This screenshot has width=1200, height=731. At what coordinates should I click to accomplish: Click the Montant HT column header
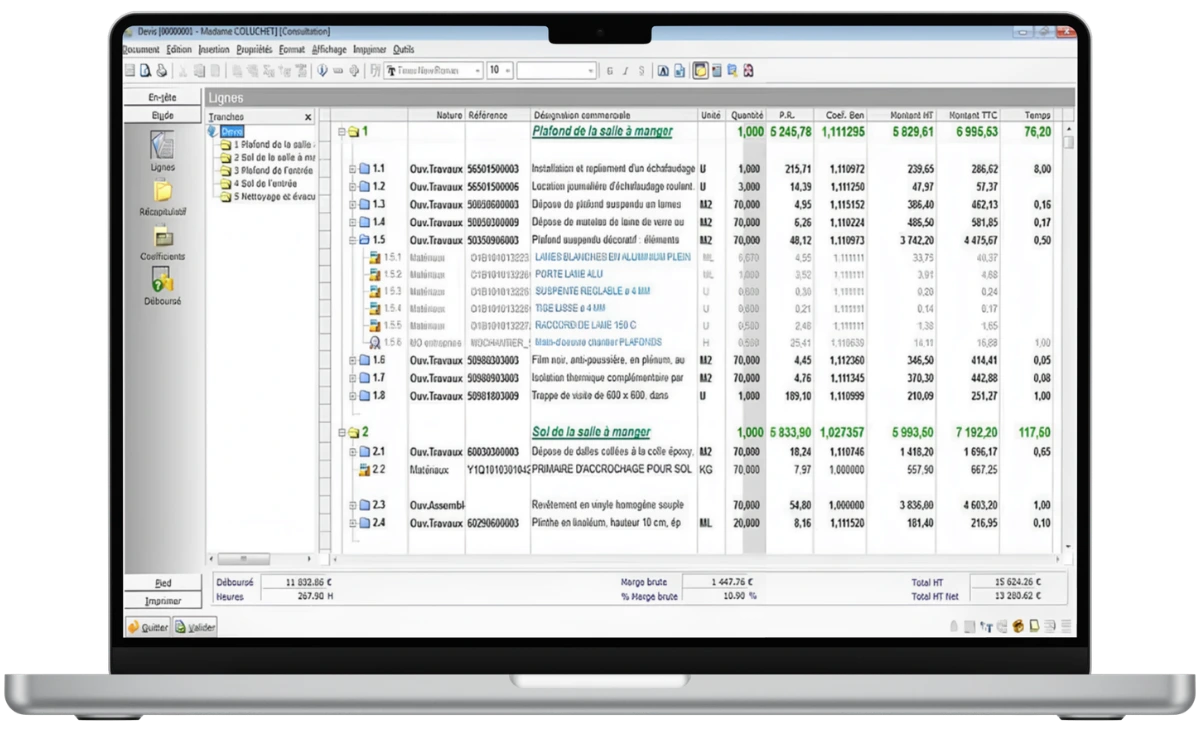point(902,116)
